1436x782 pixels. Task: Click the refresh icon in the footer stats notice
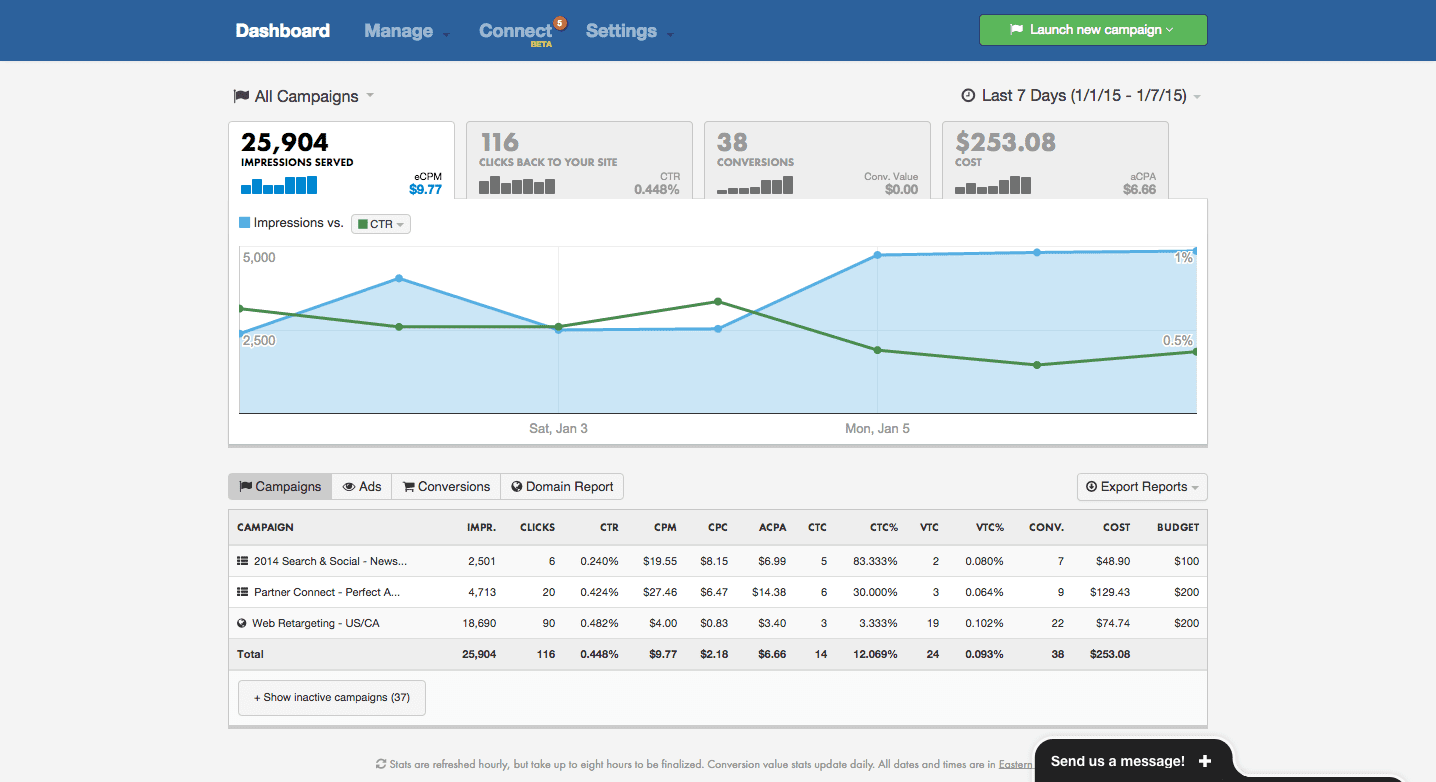381,764
